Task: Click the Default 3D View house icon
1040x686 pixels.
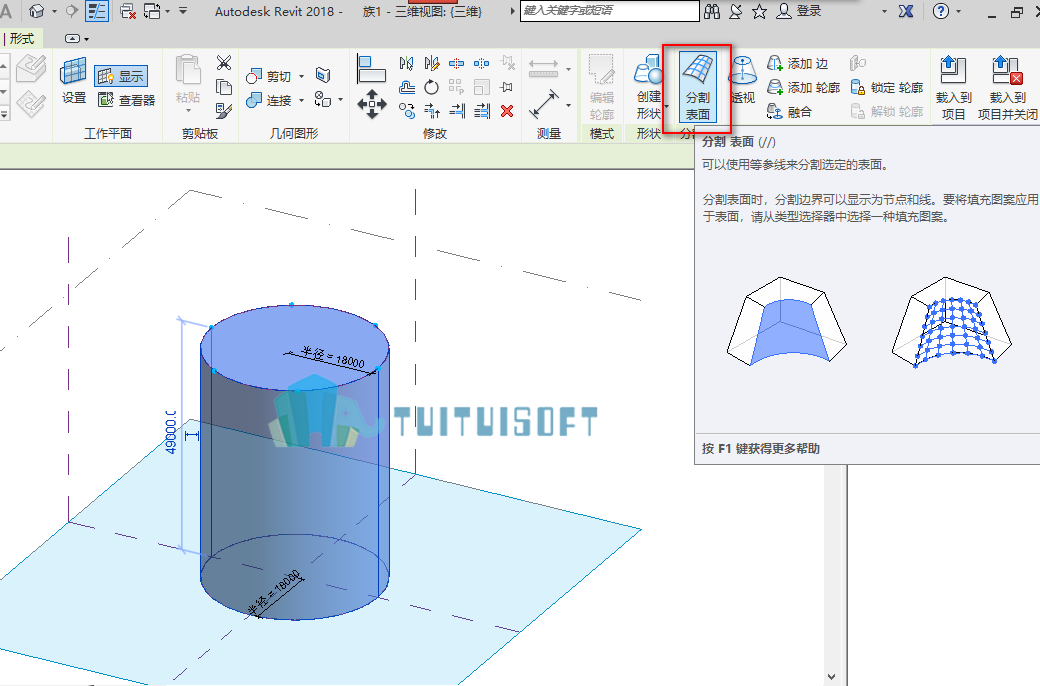Action: tap(38, 11)
